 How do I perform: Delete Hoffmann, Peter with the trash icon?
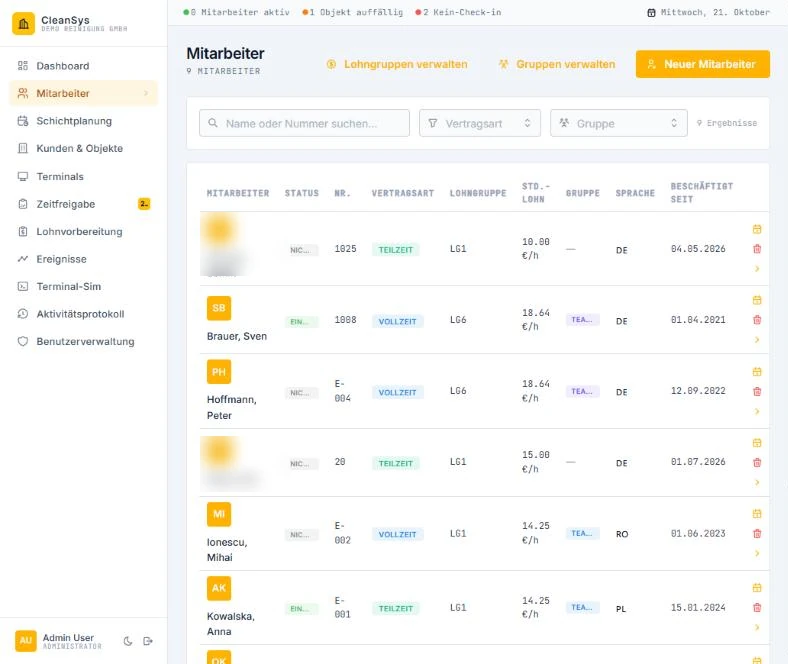click(757, 392)
